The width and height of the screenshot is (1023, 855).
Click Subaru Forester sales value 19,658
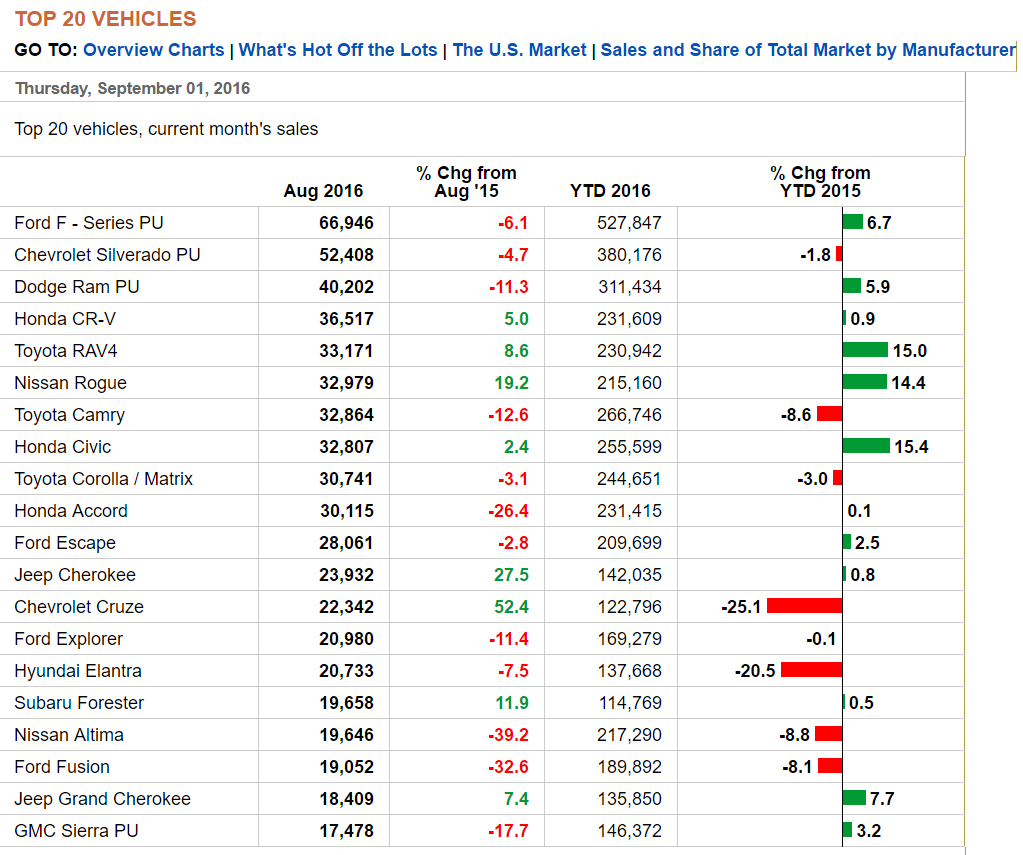tap(346, 702)
